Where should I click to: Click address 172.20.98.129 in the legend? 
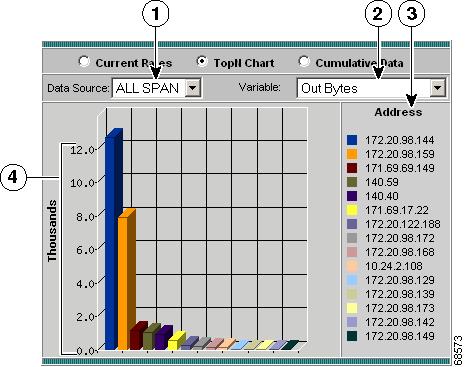[400, 280]
